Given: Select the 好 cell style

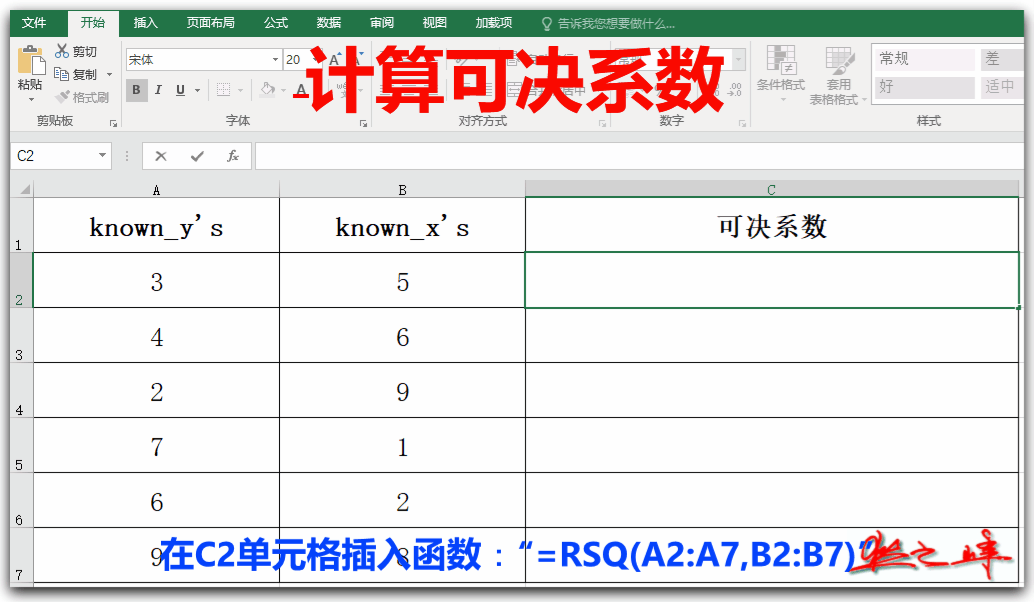Looking at the screenshot, I should (924, 86).
